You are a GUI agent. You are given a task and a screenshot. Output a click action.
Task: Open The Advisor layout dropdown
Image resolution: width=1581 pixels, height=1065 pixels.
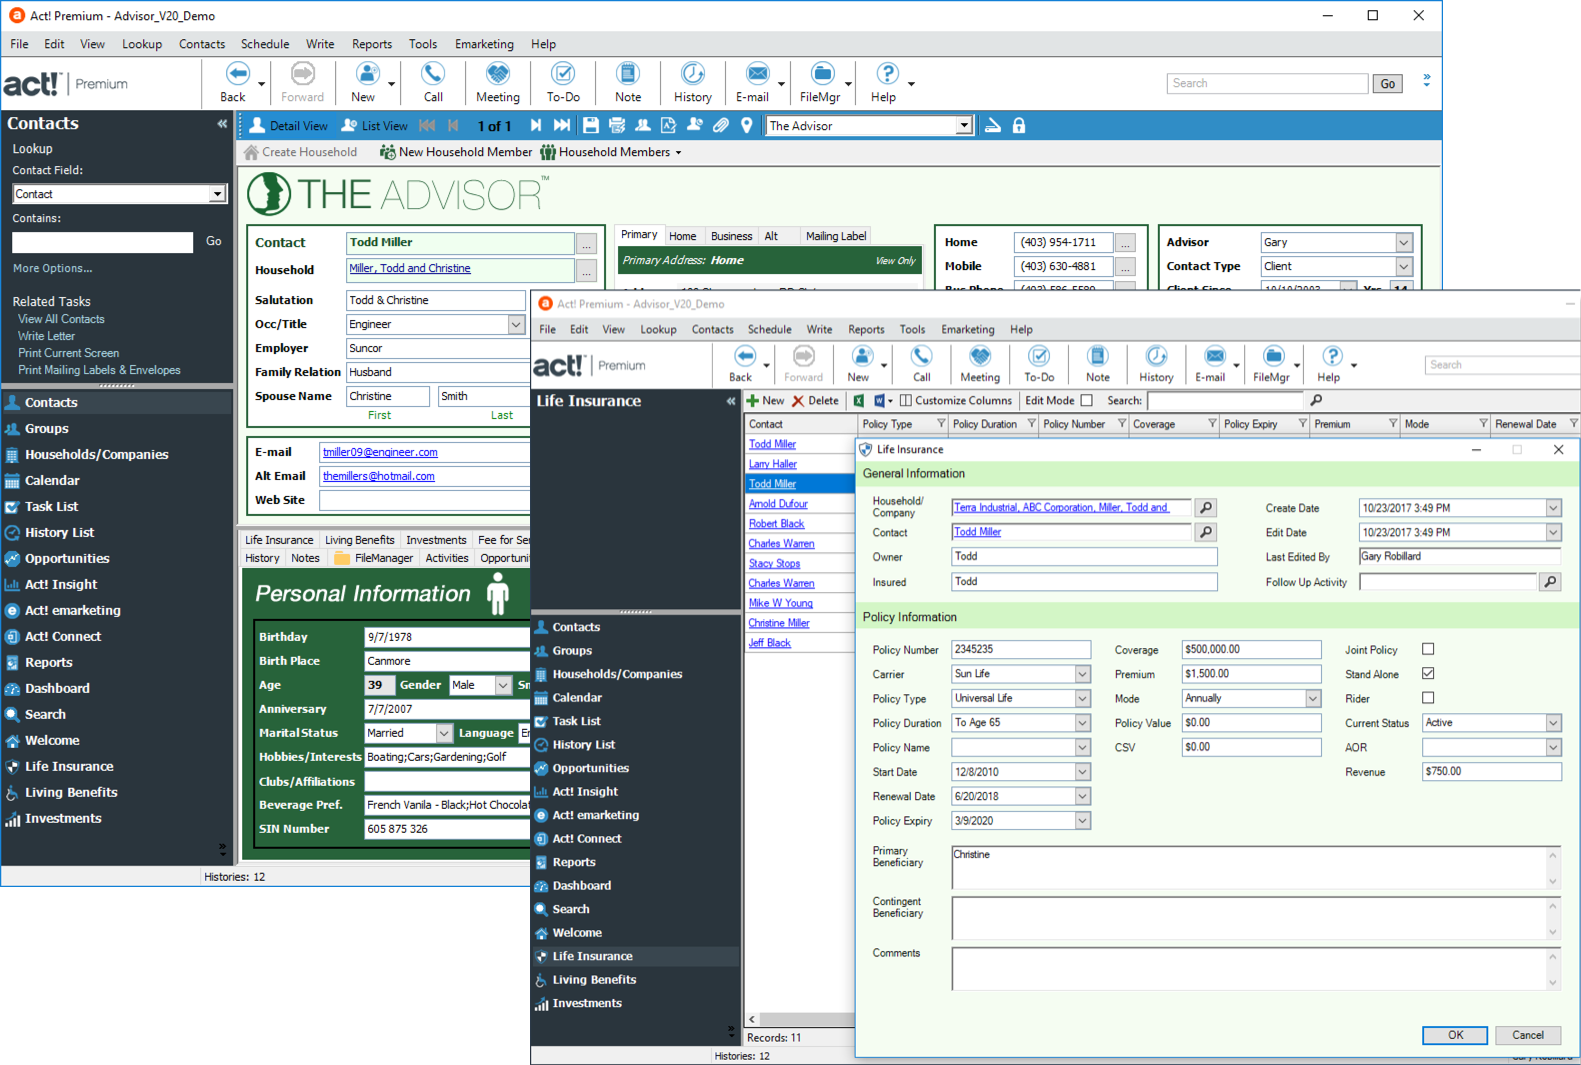[964, 126]
